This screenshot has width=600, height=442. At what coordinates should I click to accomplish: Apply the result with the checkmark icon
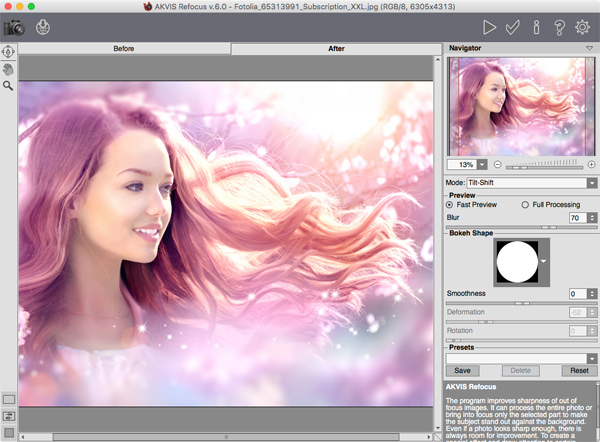514,27
